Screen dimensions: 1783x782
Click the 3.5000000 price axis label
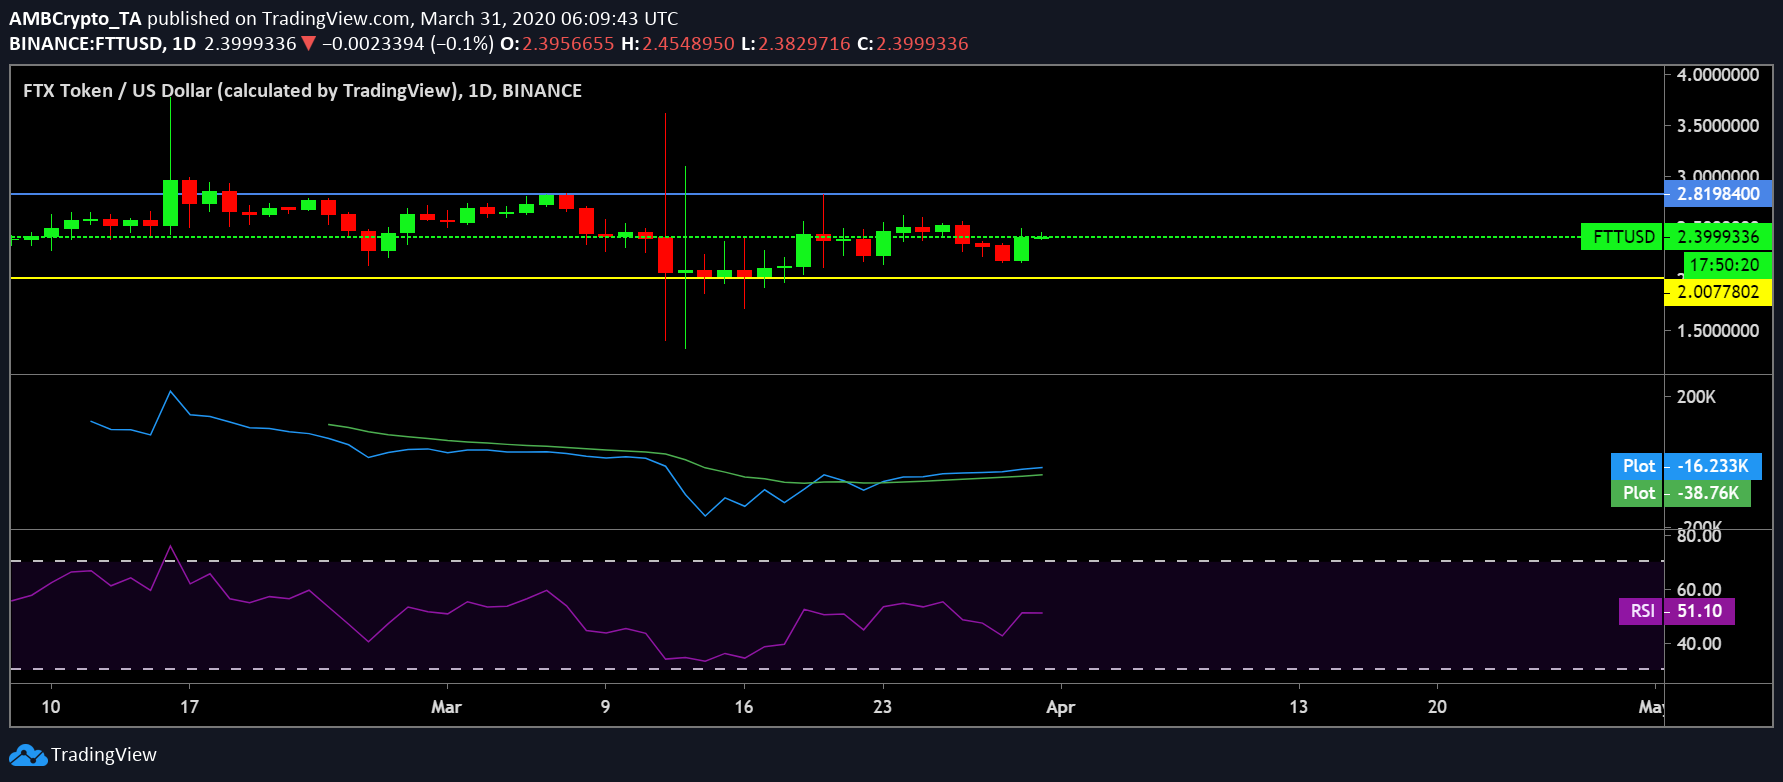pyautogui.click(x=1718, y=126)
